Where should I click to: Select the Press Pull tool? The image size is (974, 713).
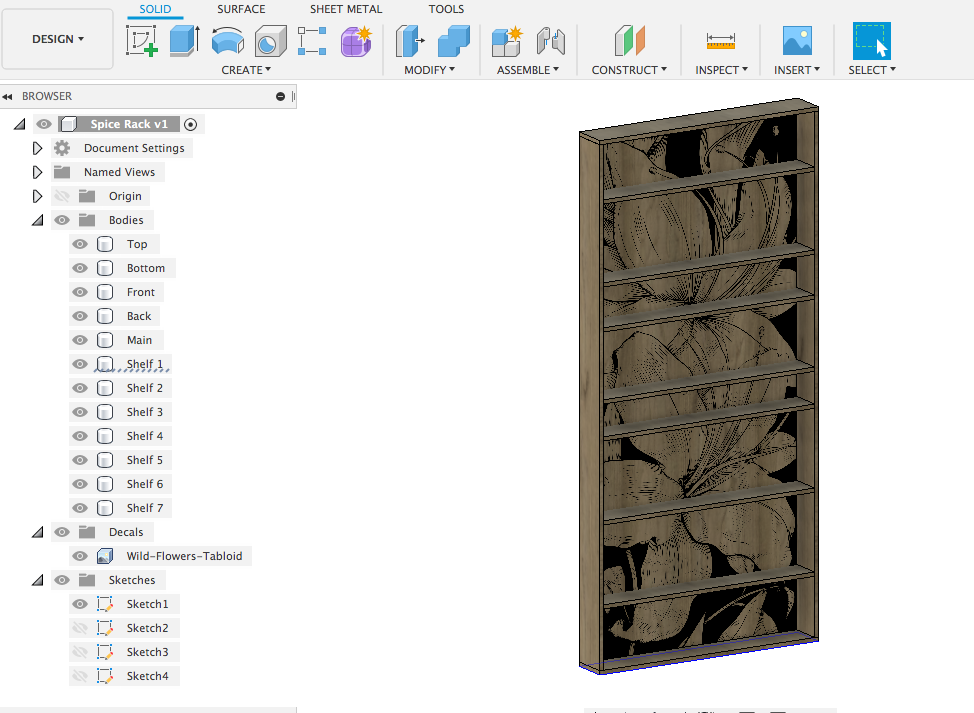410,41
